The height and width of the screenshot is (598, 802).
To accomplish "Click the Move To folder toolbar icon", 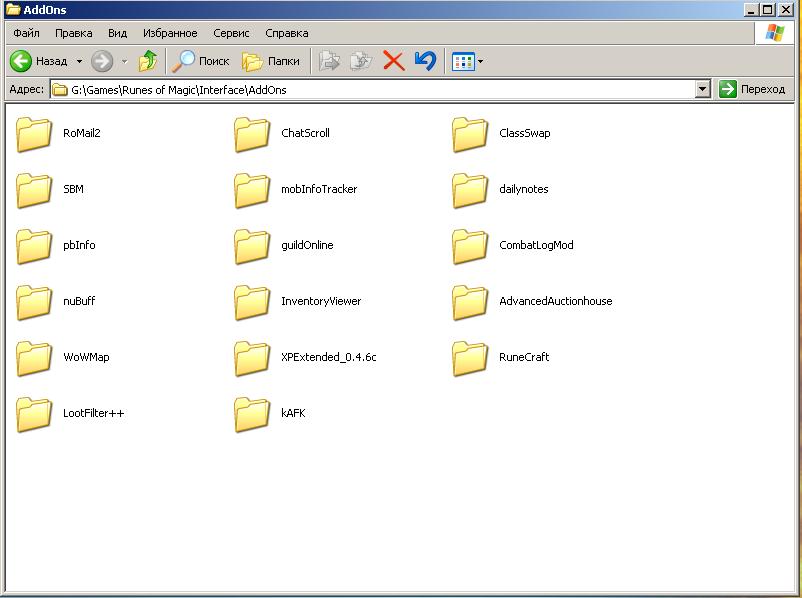I will [x=329, y=61].
